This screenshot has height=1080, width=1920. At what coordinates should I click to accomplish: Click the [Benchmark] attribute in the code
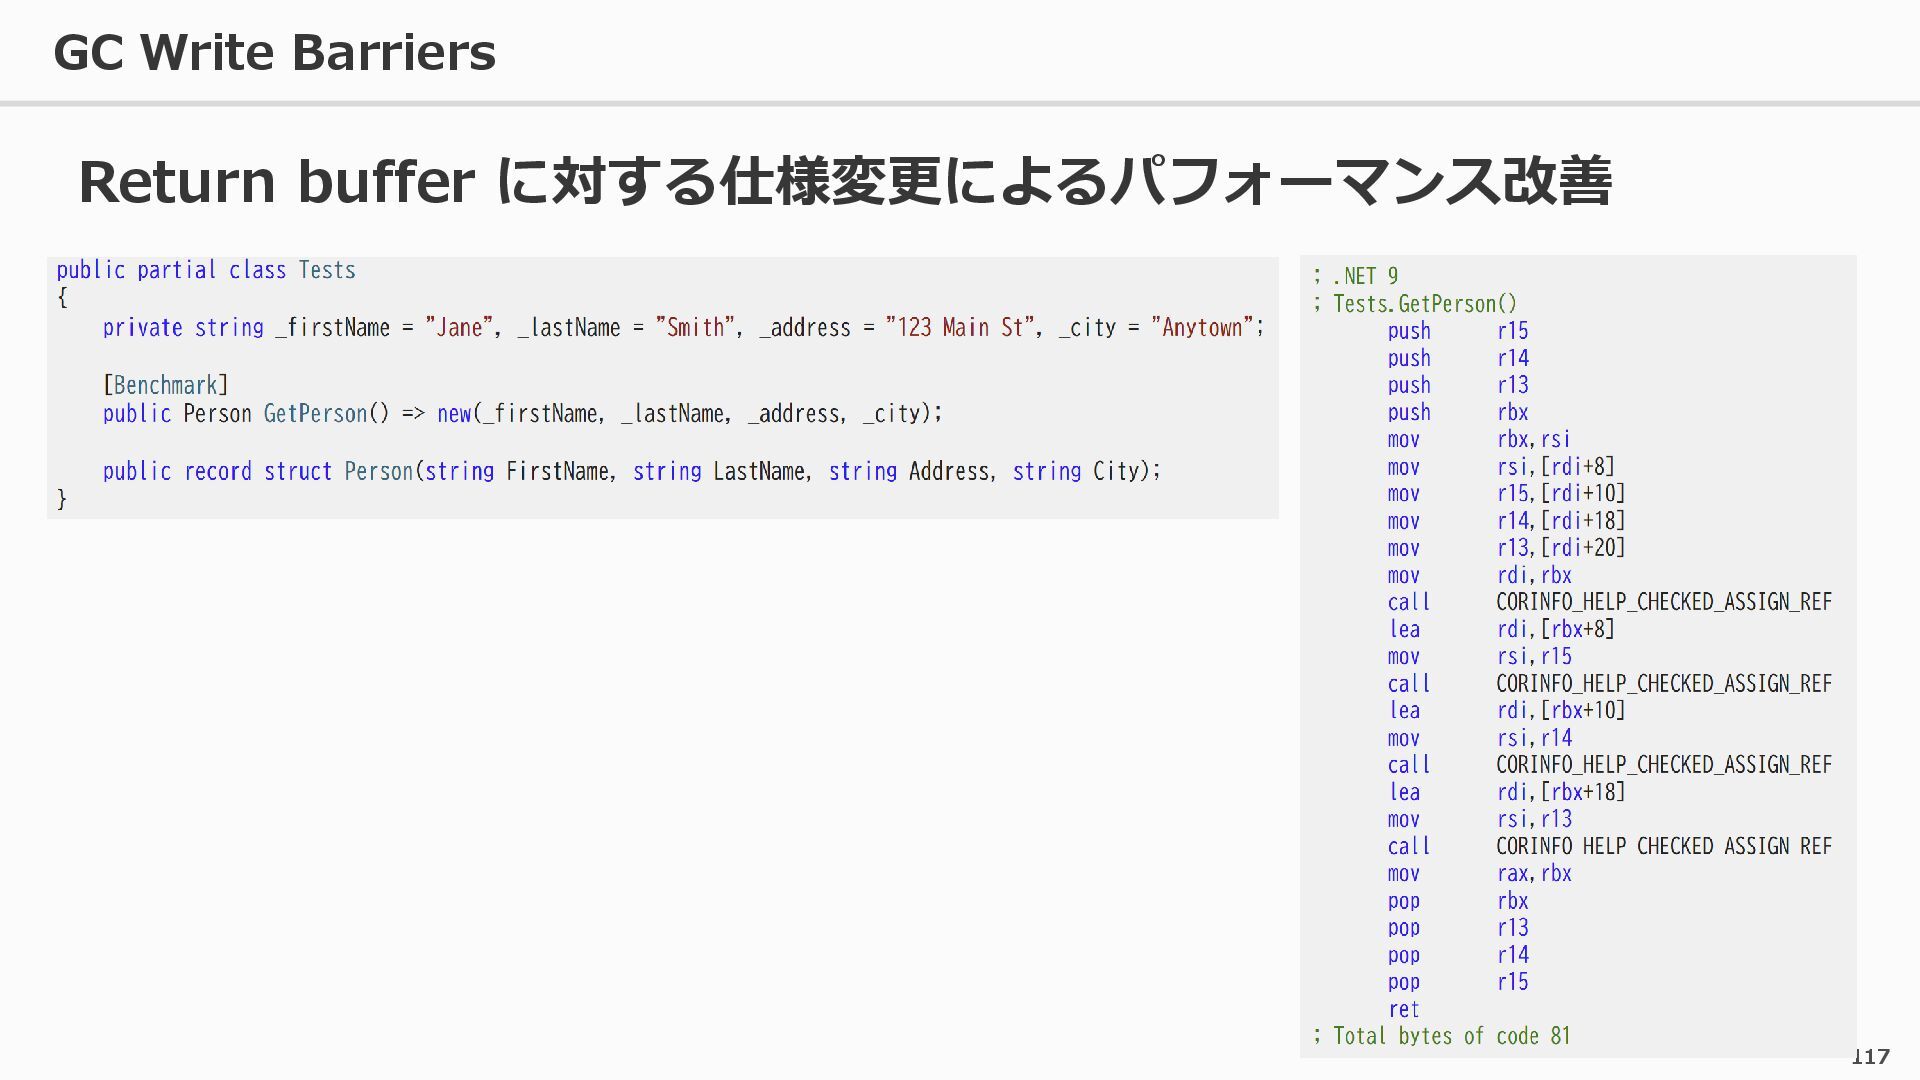pyautogui.click(x=166, y=385)
